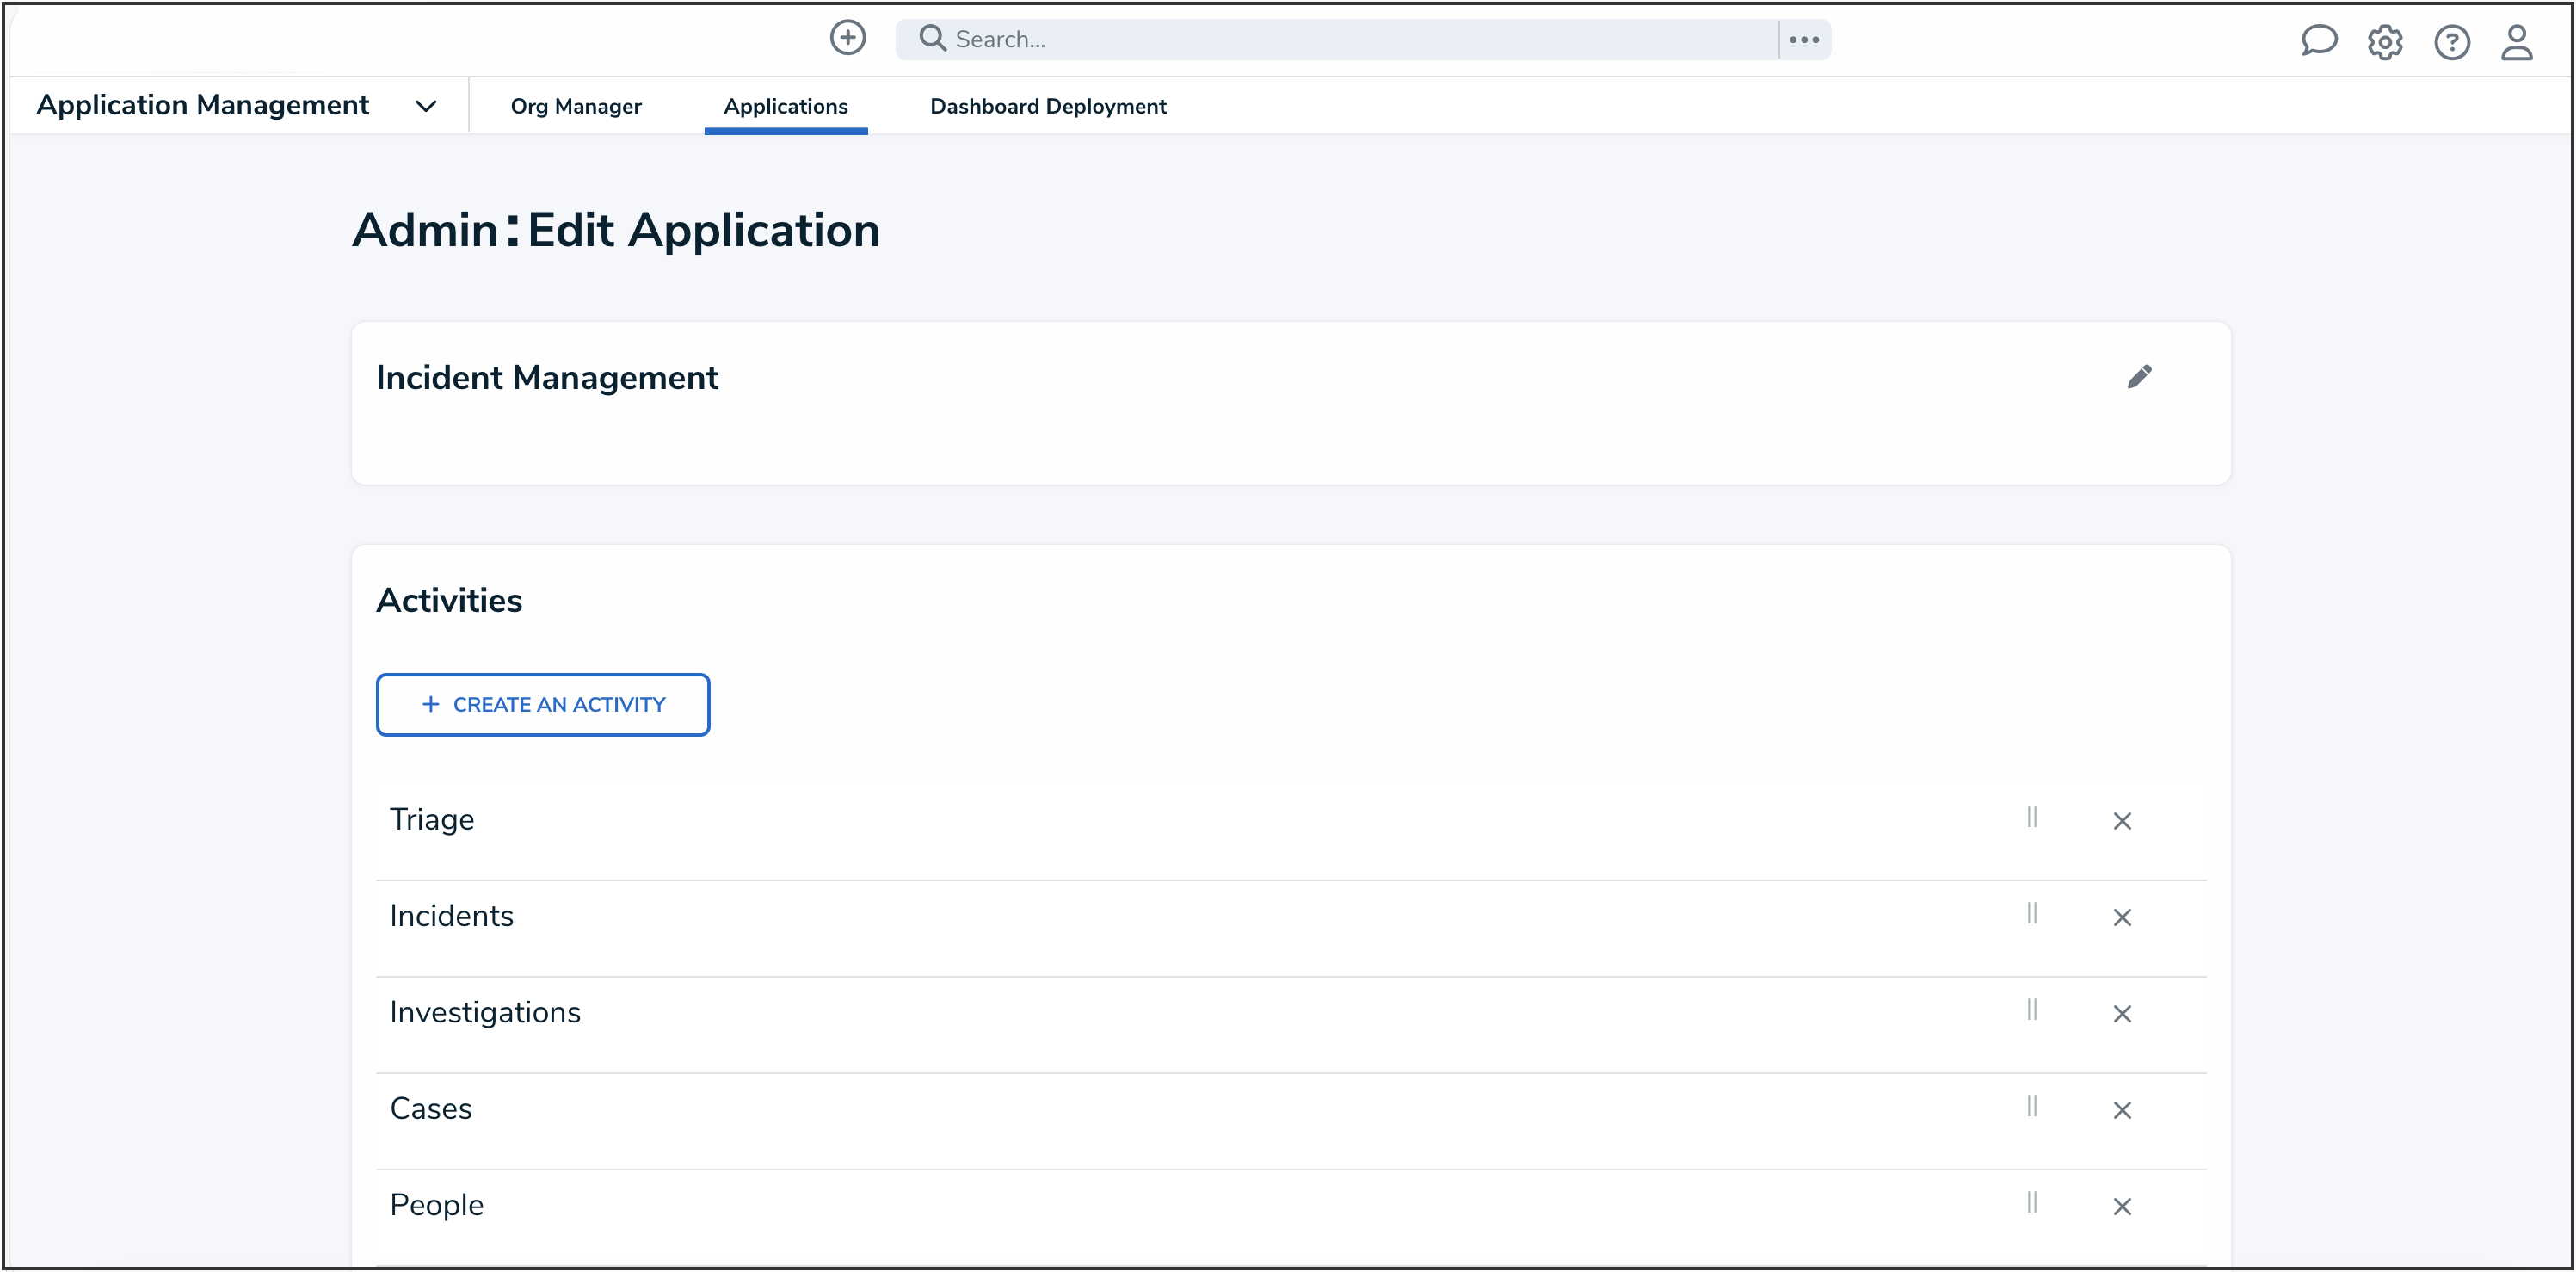Screen dimensions: 2576x1272
Task: Open the messages chat panel
Action: (2320, 41)
